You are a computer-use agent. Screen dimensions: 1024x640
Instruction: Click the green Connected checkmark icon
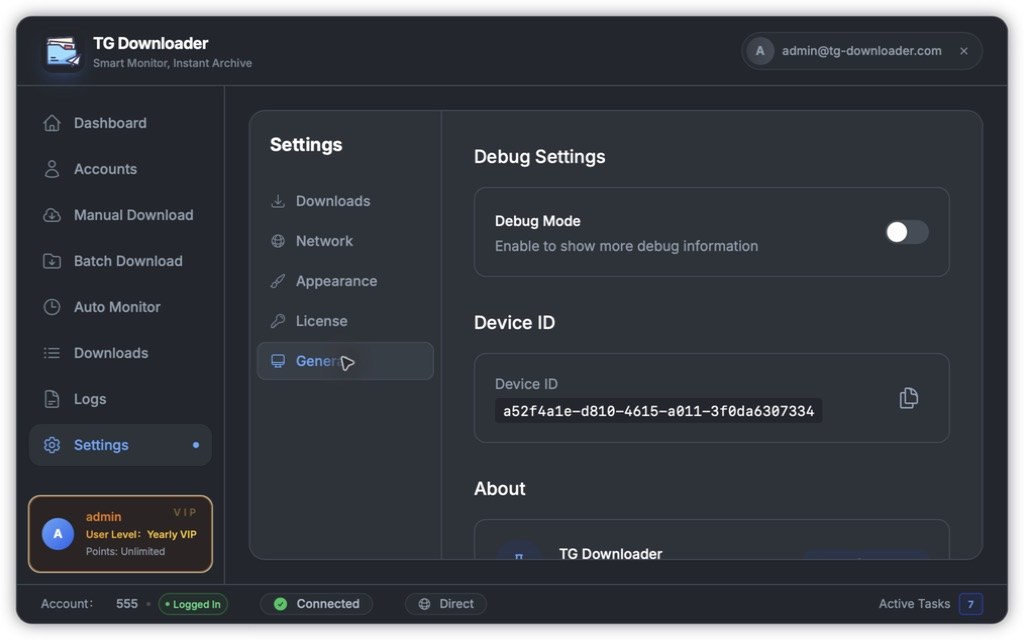280,604
